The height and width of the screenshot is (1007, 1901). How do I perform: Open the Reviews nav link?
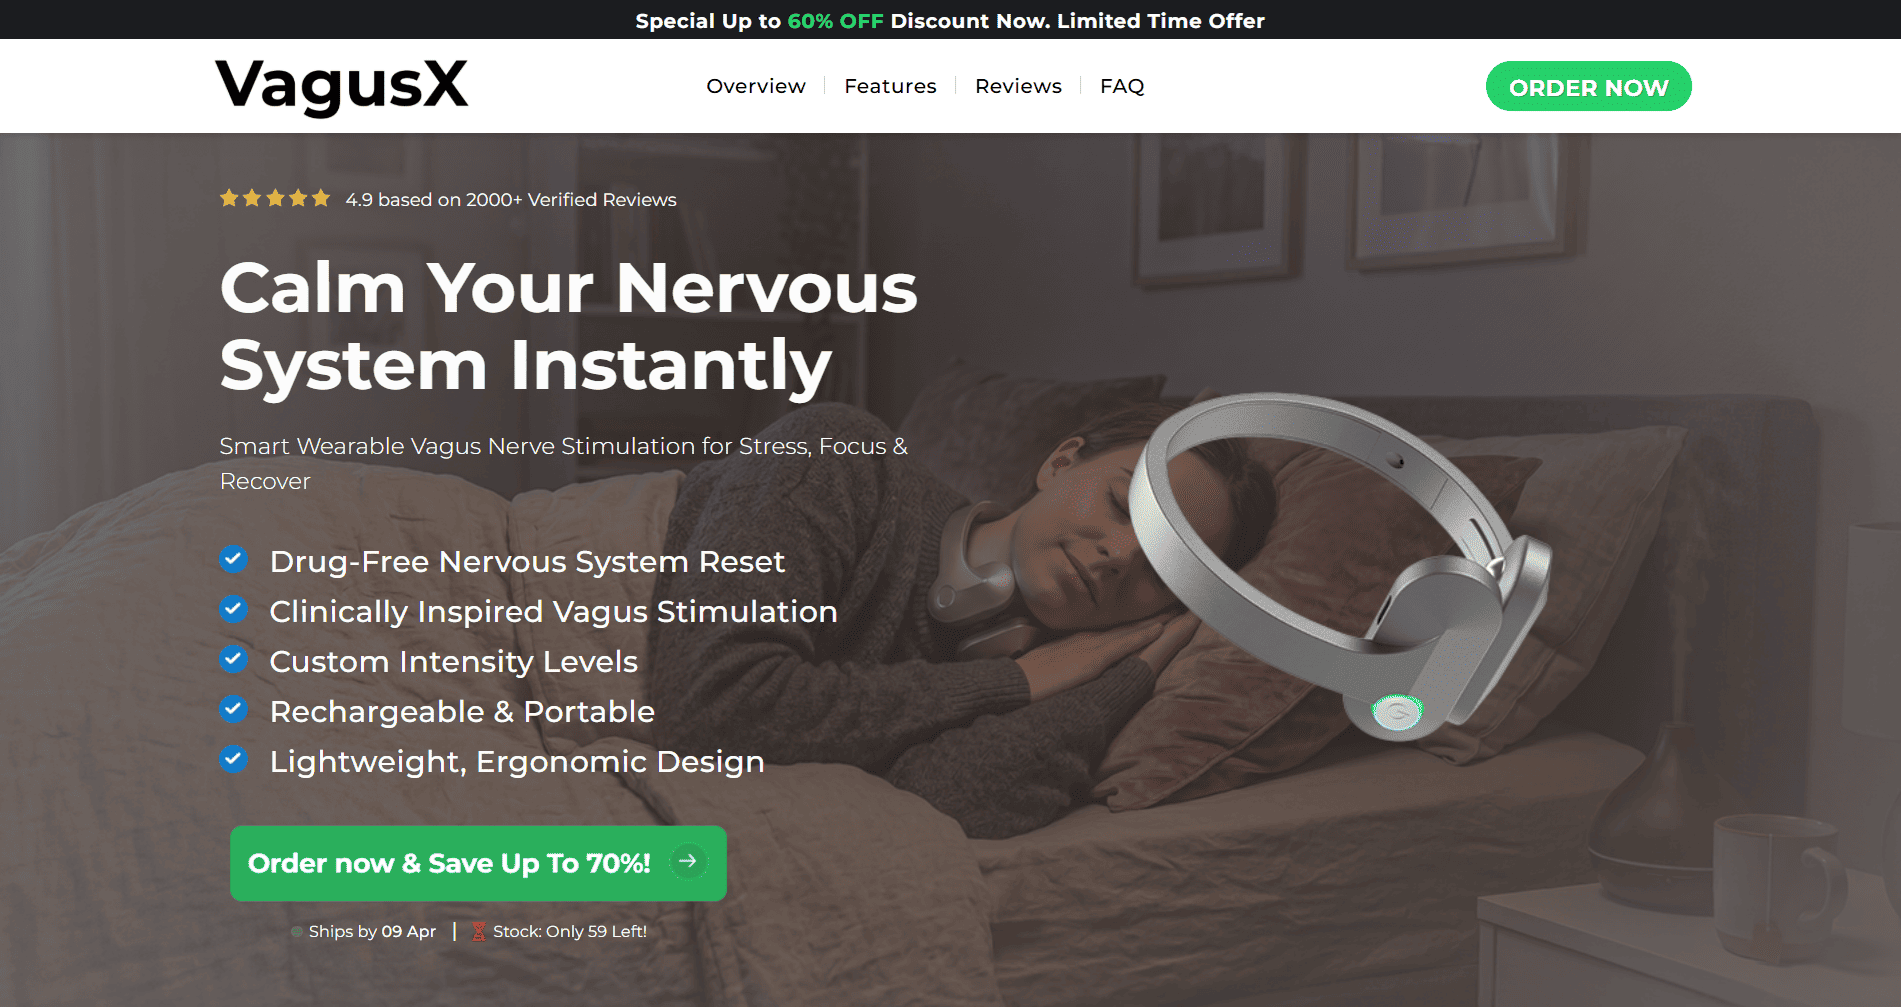(1018, 86)
